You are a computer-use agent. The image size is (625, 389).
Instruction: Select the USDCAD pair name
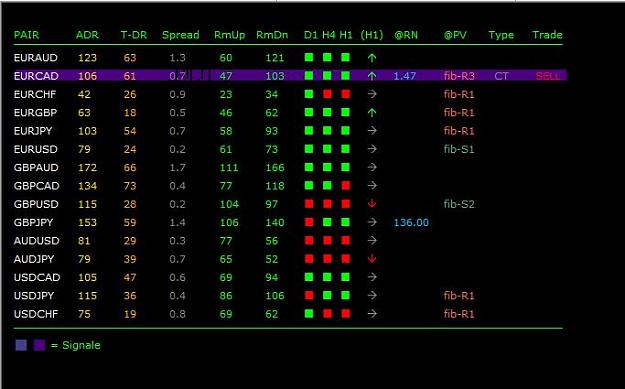point(37,277)
